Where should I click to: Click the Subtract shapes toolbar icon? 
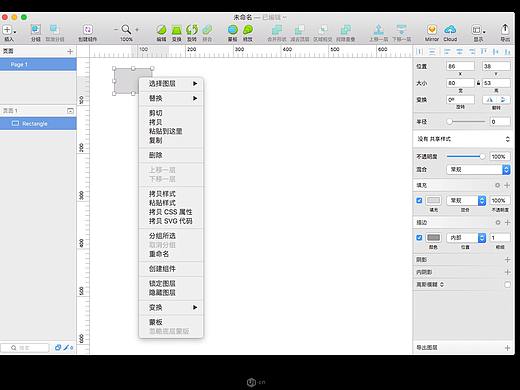click(x=299, y=30)
